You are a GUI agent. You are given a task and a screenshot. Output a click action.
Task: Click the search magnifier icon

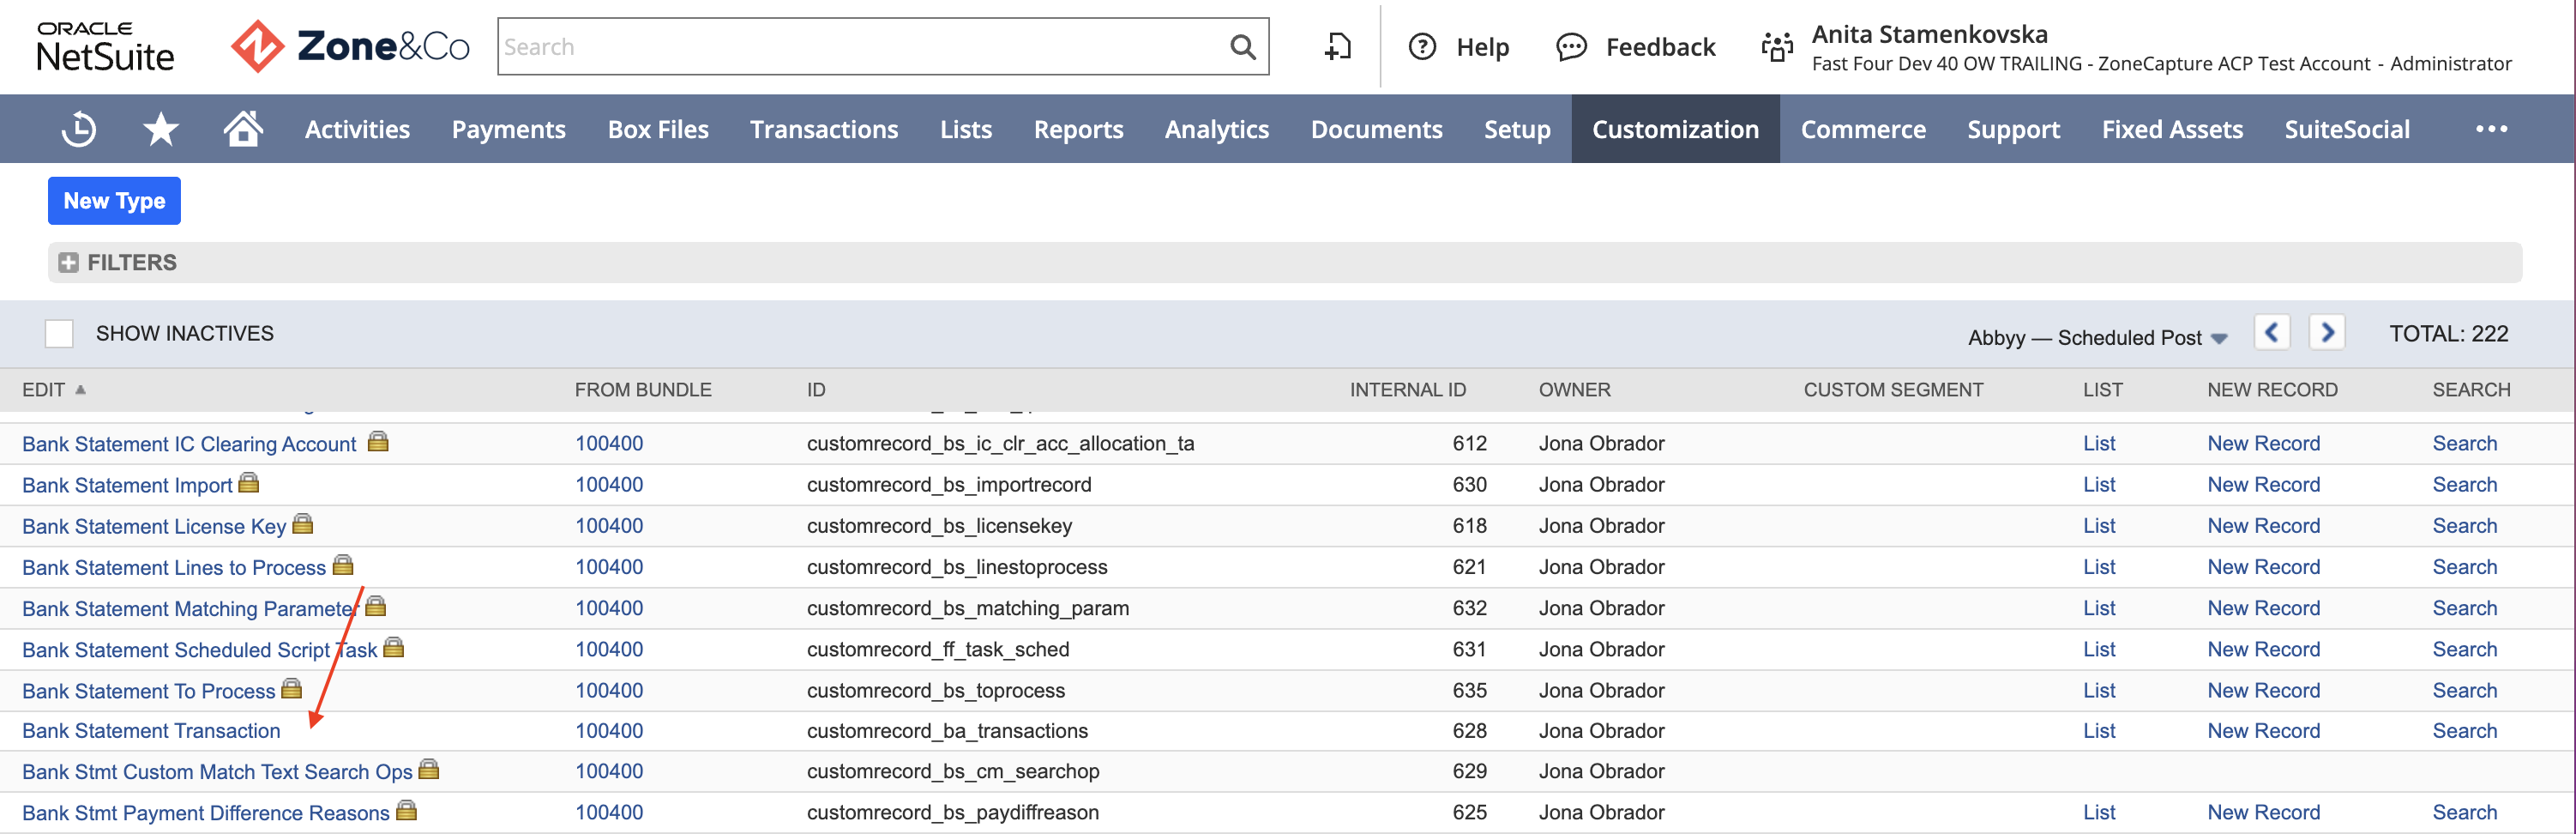tap(1242, 47)
